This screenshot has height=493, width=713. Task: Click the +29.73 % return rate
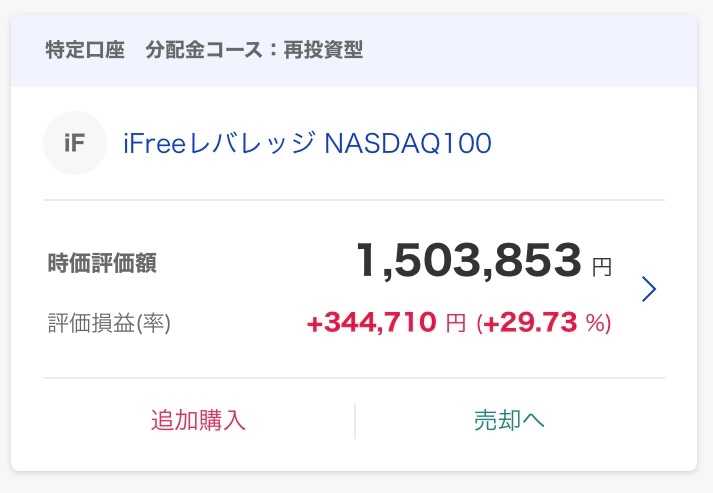[x=544, y=322]
